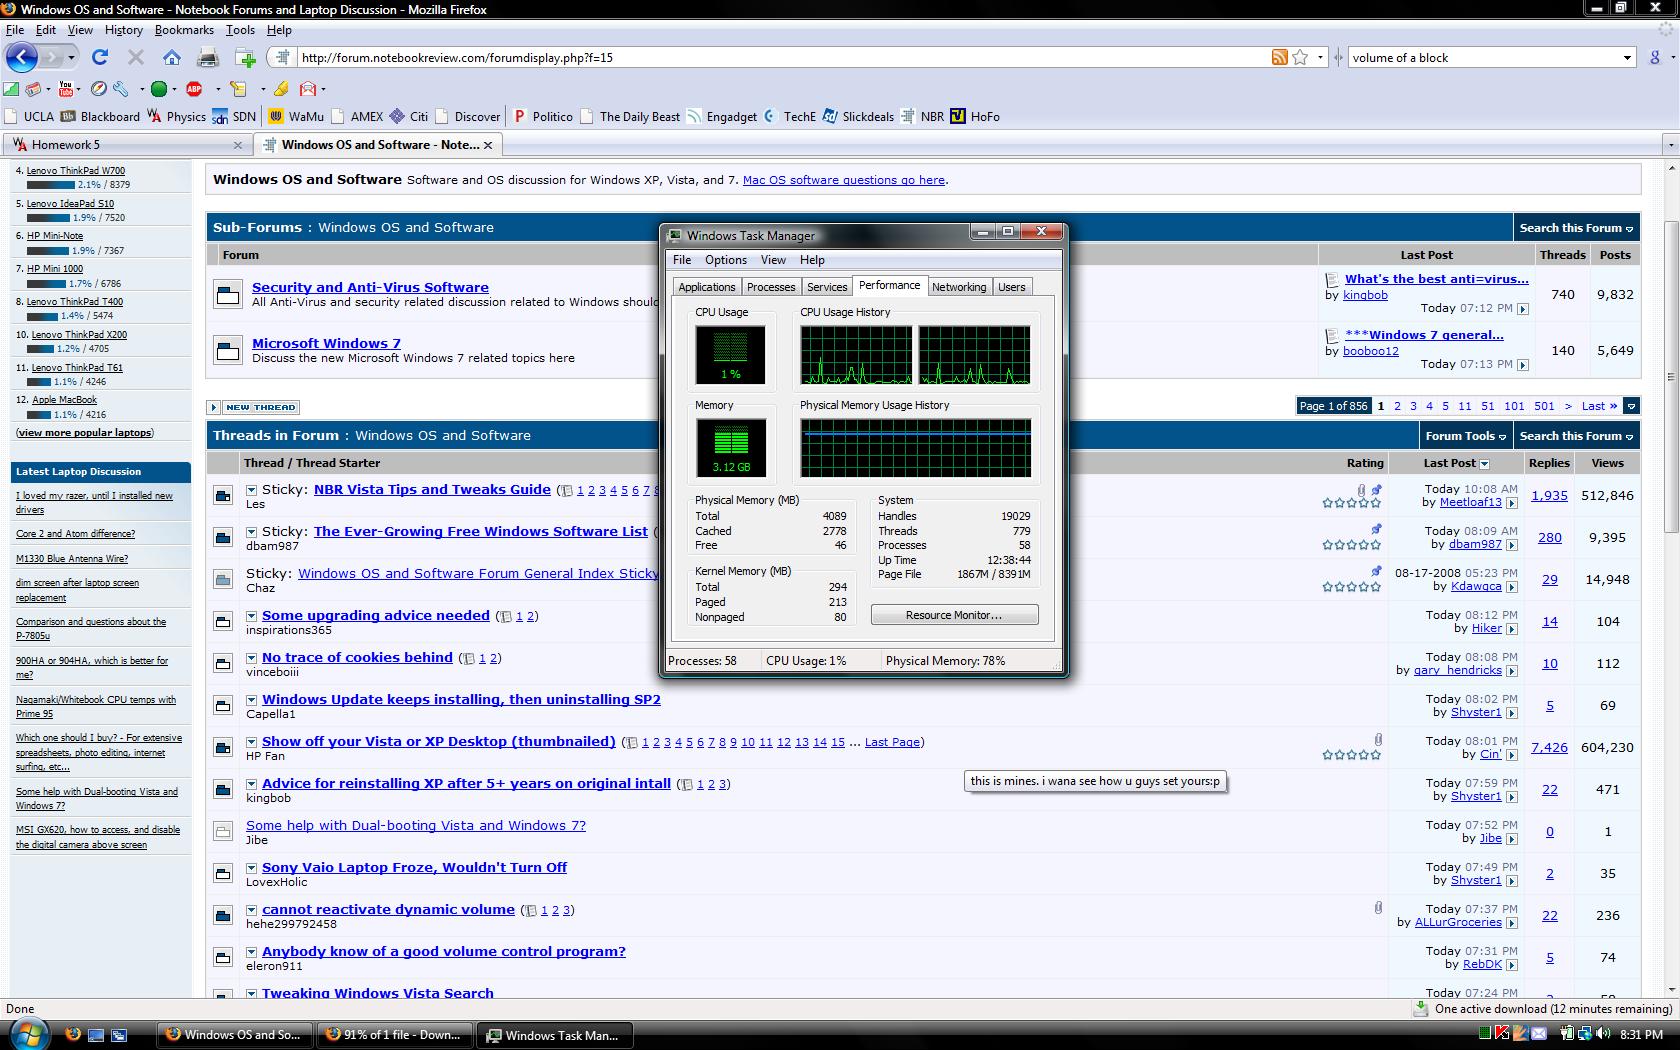
Task: Click the download arrow icon in the status bar
Action: (x=1421, y=1009)
